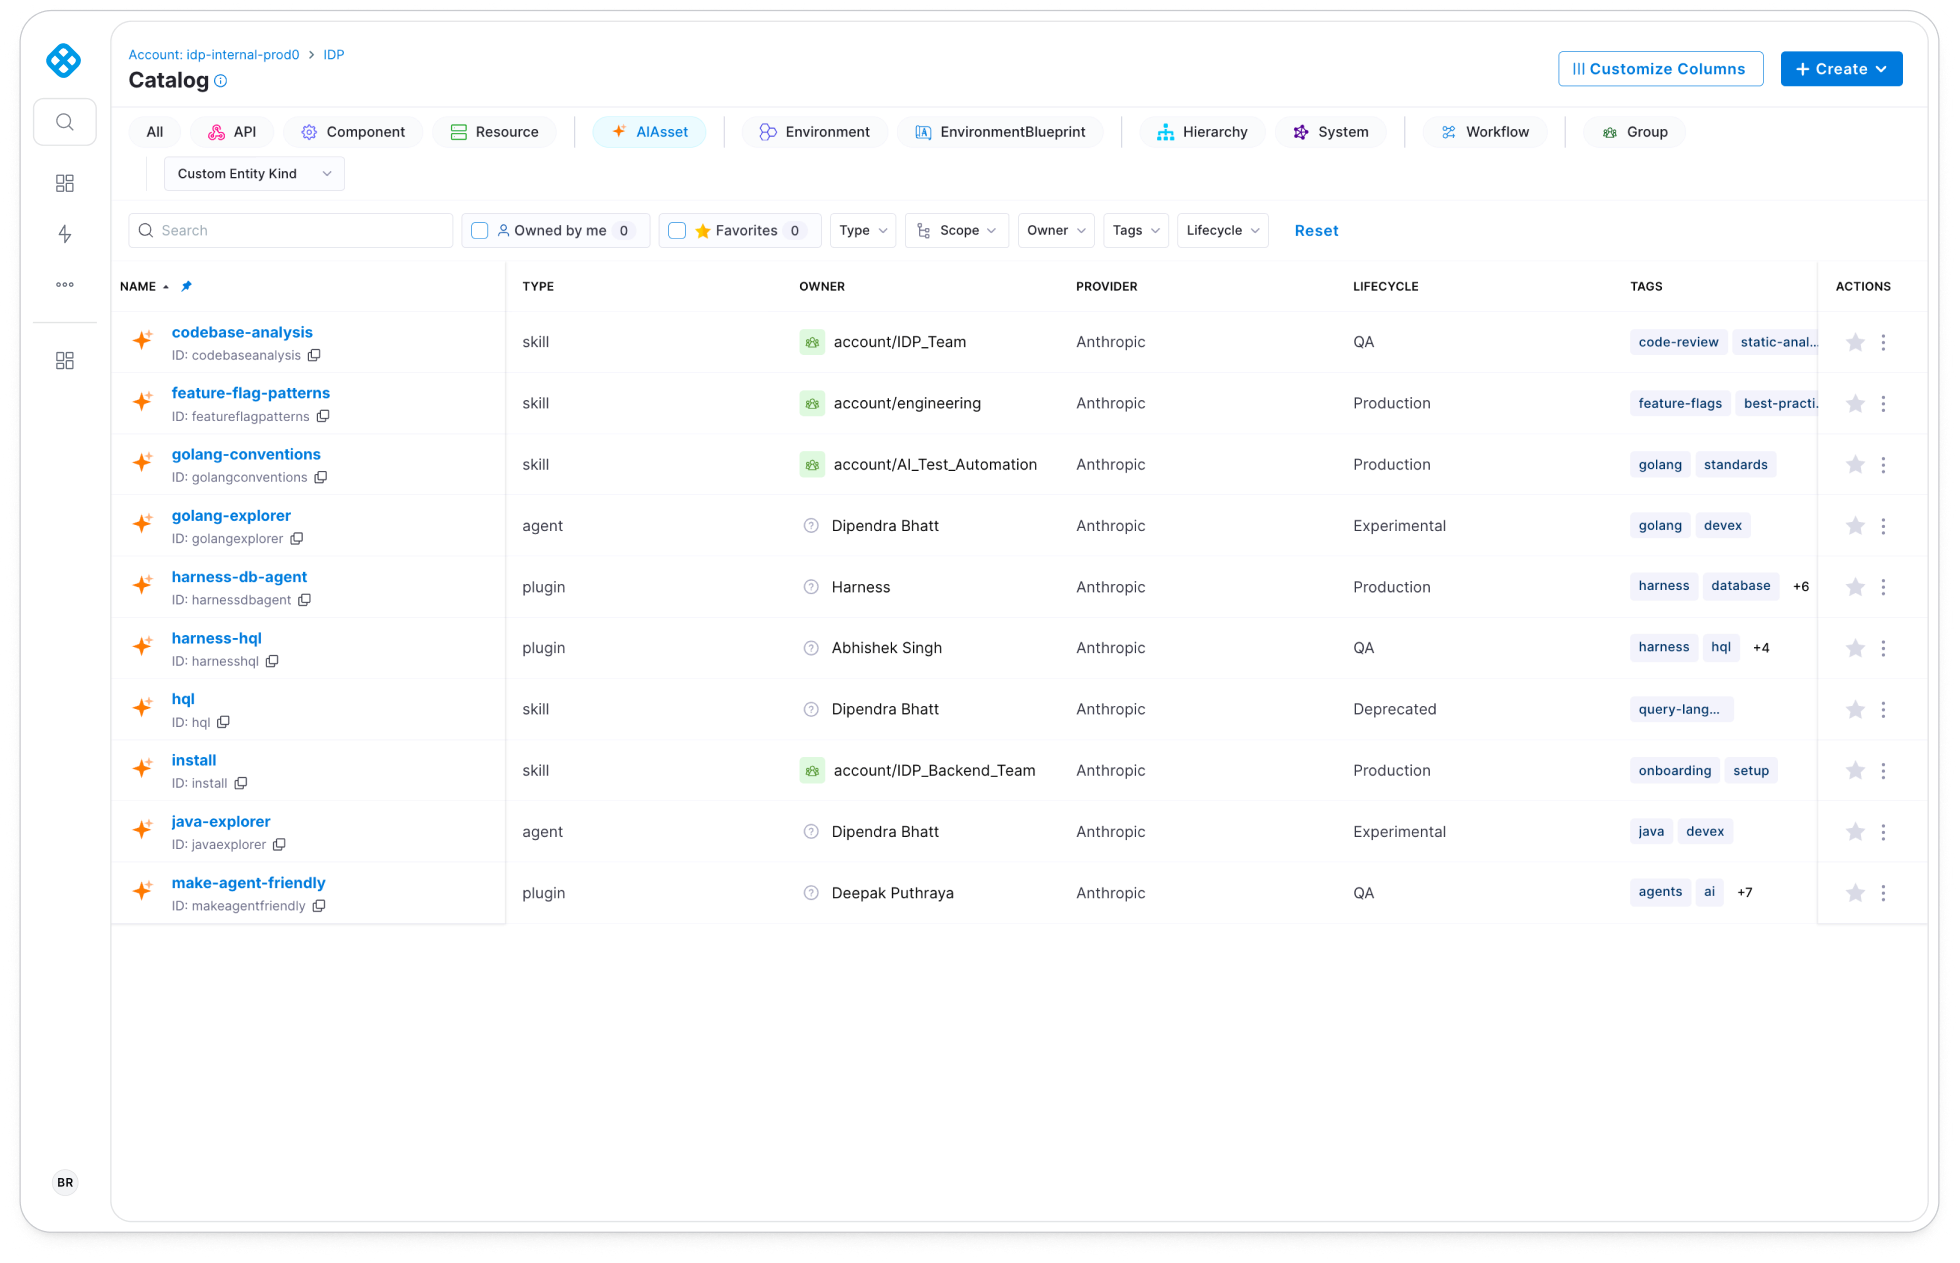Open the IDP breadcrumb link
1960x1263 pixels.
click(334, 55)
